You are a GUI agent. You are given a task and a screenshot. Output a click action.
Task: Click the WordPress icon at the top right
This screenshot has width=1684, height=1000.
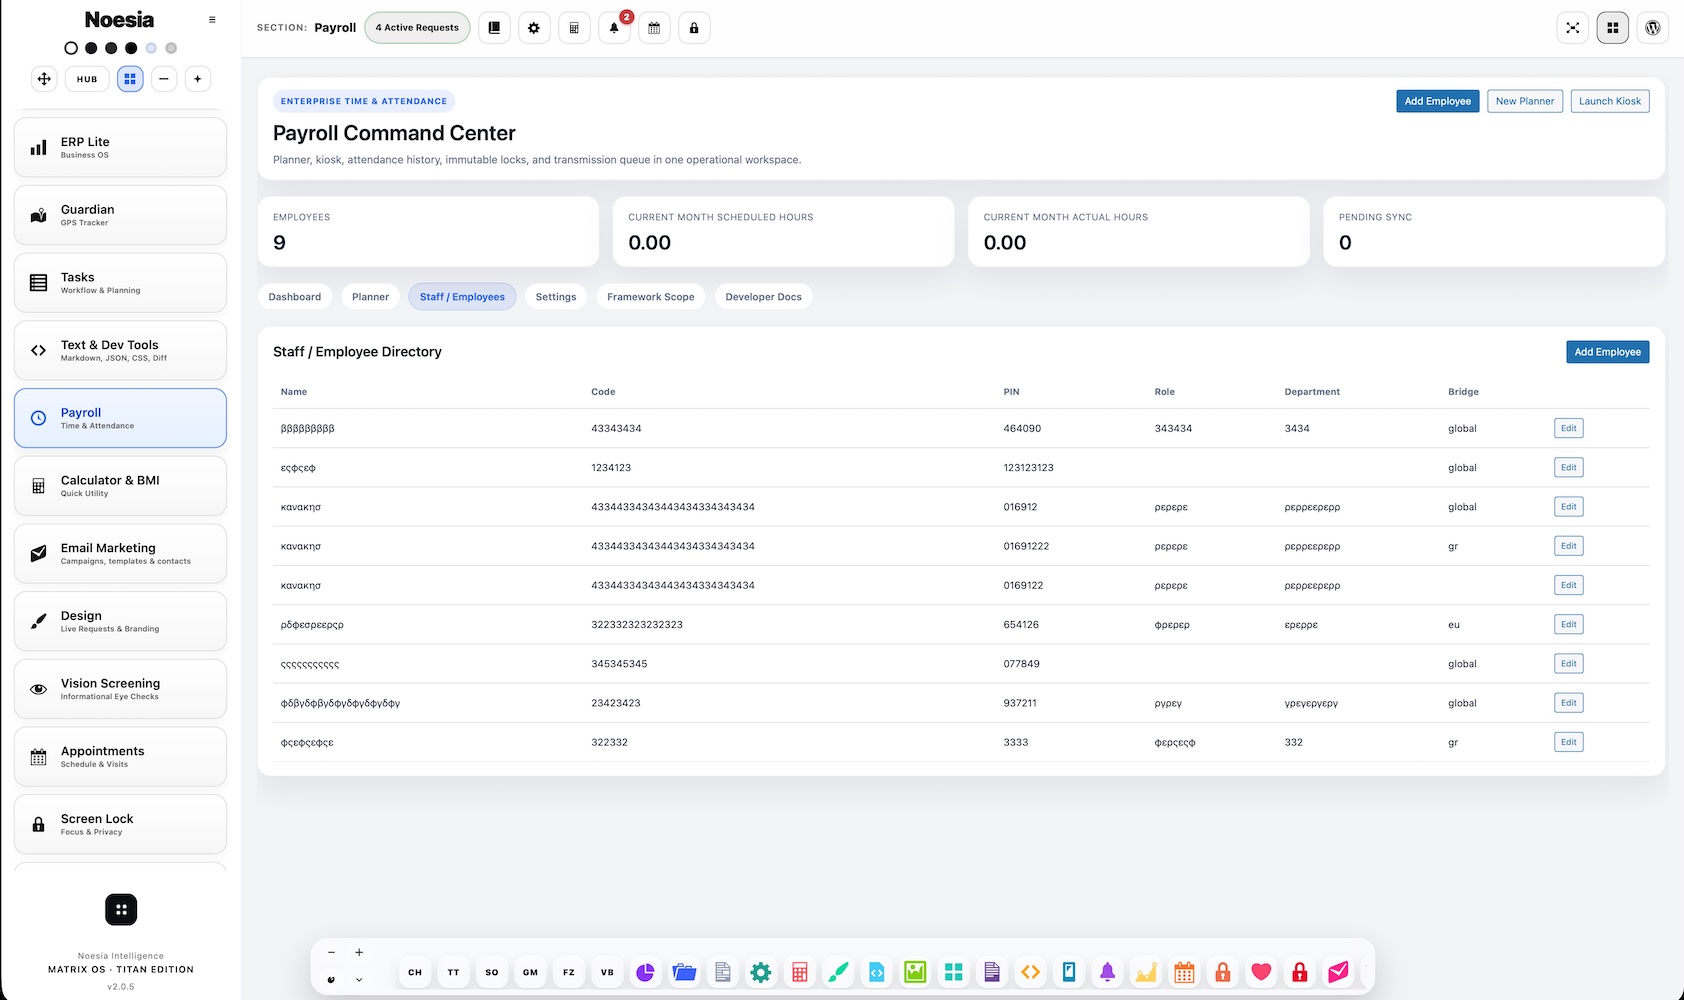(x=1653, y=28)
